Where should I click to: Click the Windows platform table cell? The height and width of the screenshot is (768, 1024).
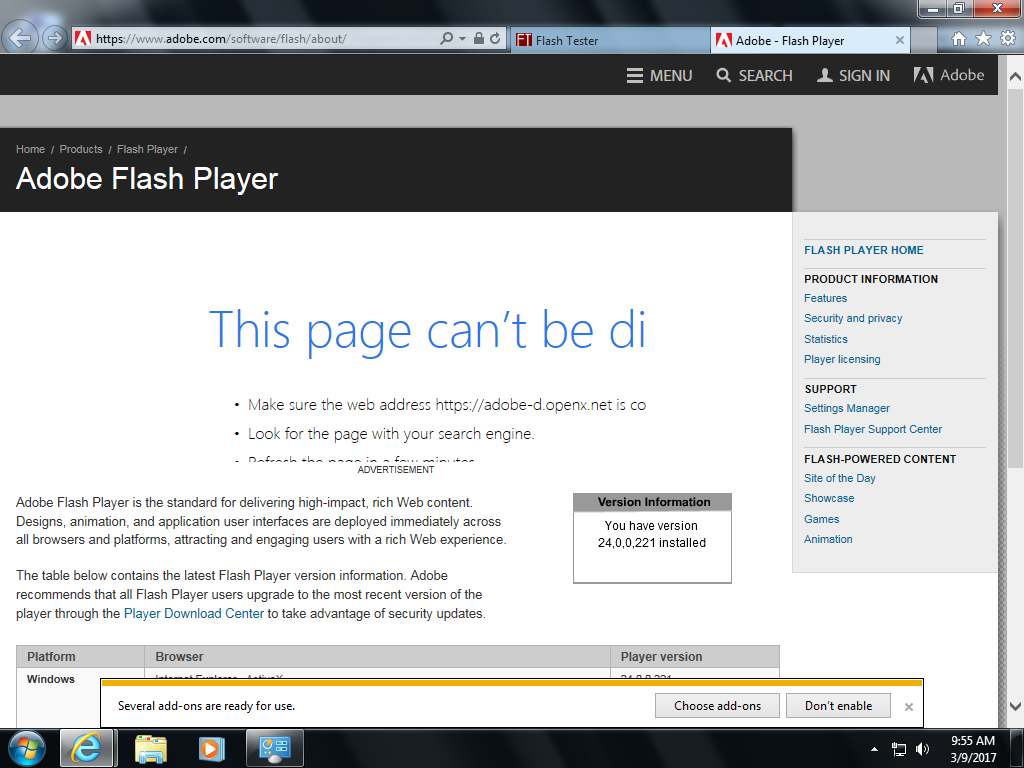coord(50,679)
